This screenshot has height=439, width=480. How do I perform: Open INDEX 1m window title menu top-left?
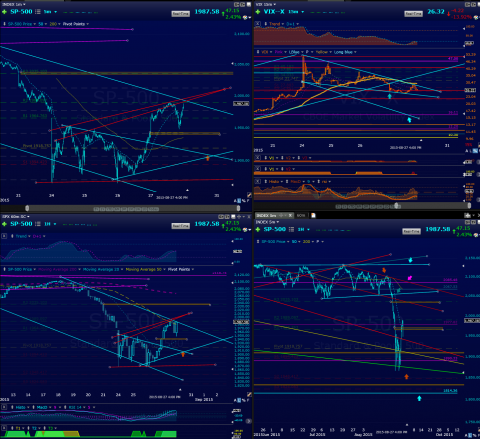coord(14,4)
